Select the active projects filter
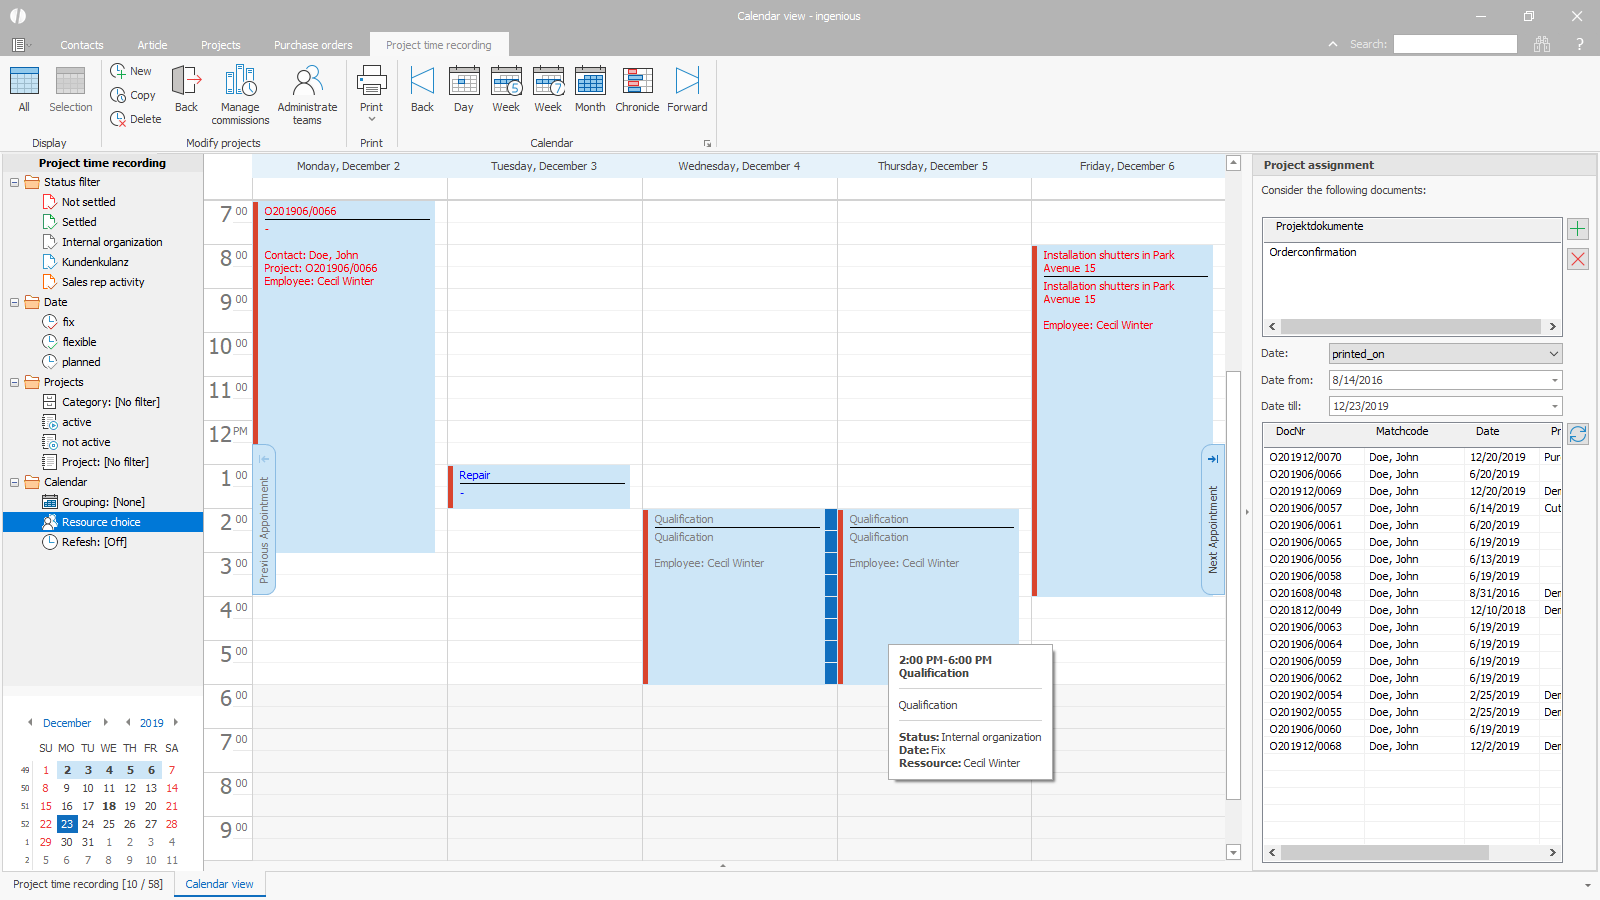1600x900 pixels. 76,422
